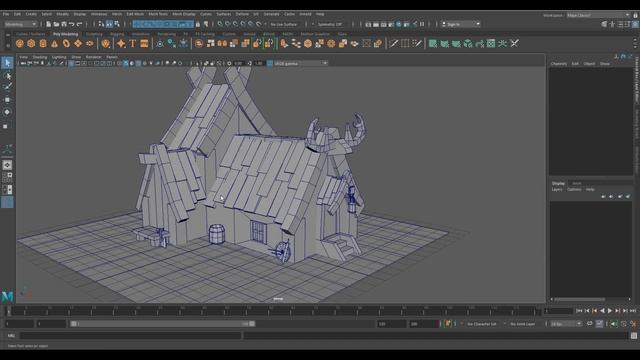This screenshot has width=640, height=360.
Task: Play the animation backwards
Action: [x=602, y=311]
